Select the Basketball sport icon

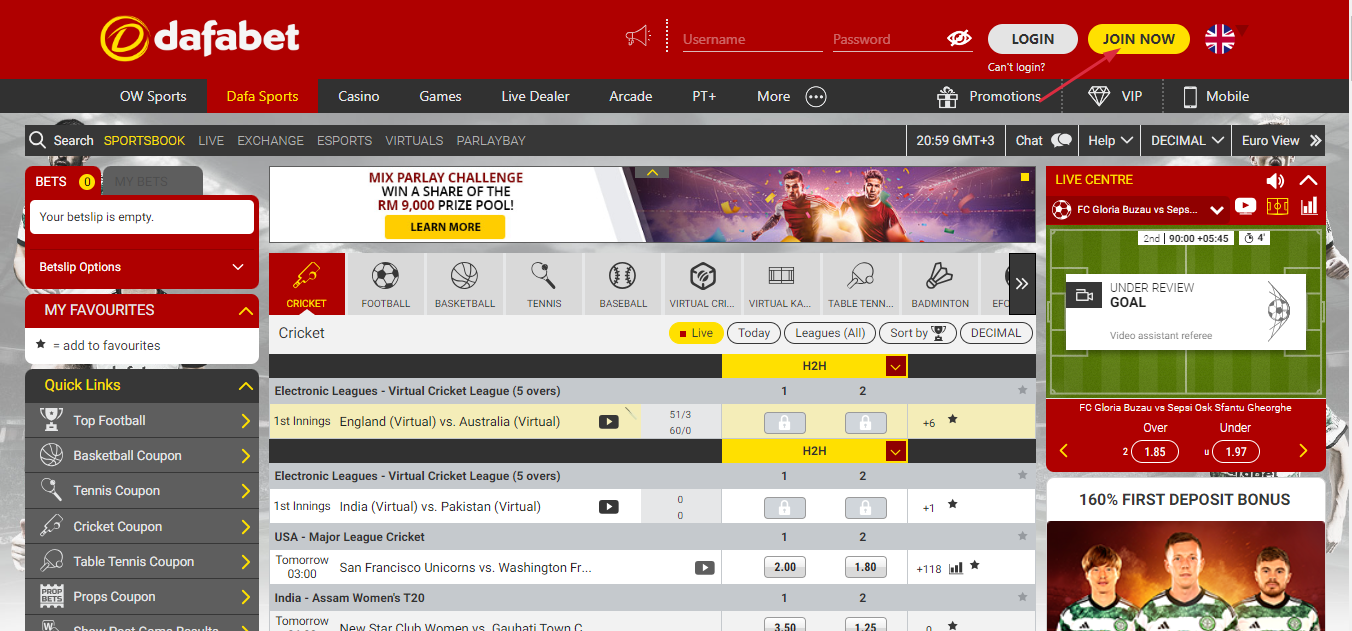pos(464,284)
